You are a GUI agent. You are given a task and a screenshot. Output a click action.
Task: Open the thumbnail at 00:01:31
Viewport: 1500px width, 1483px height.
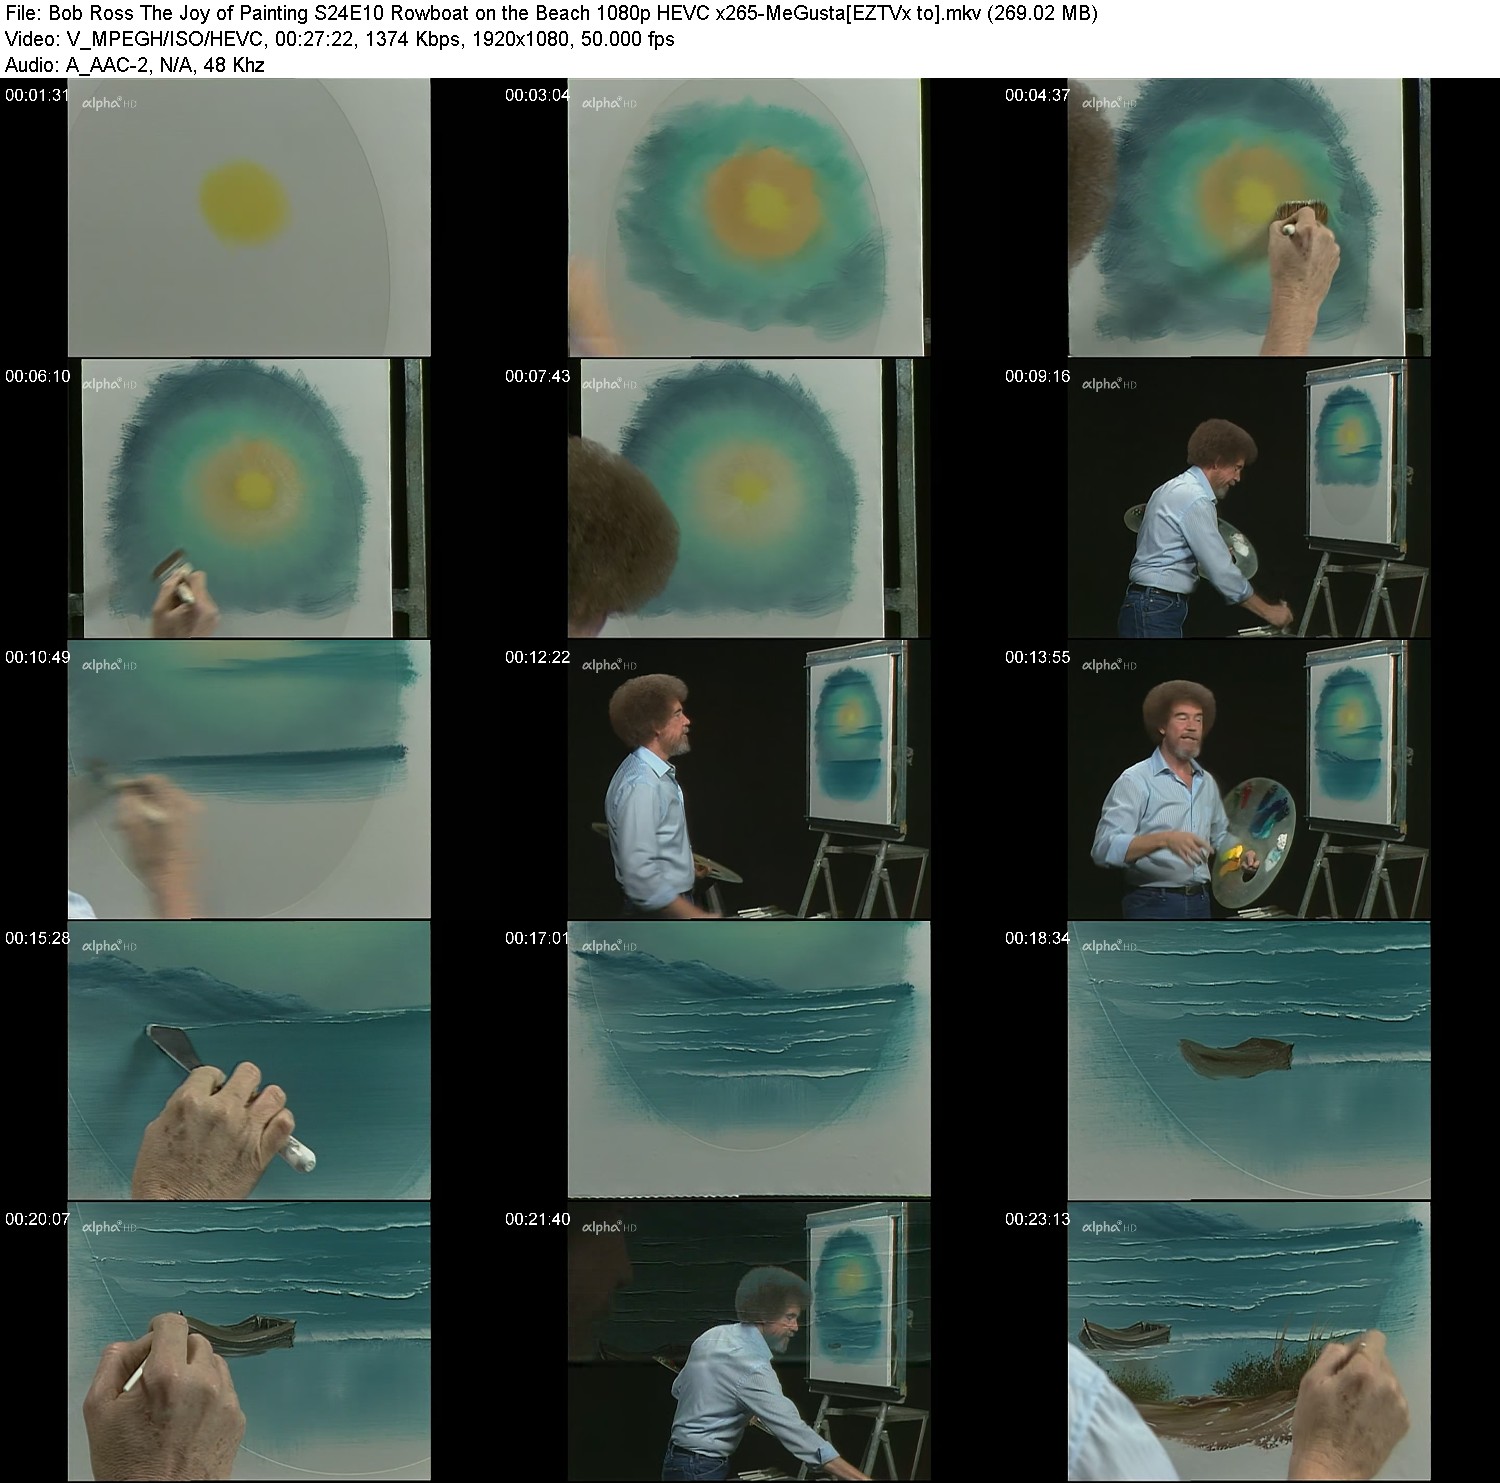click(x=250, y=218)
